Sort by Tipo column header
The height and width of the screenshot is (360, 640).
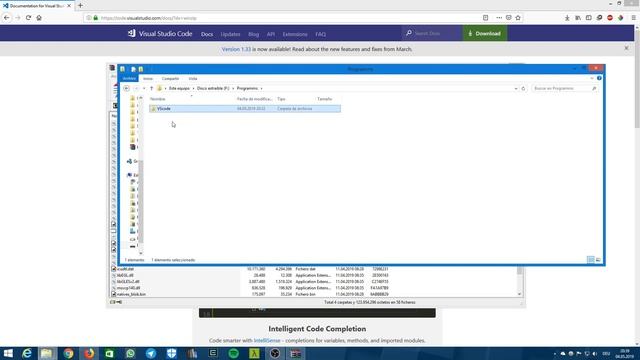[x=281, y=99]
